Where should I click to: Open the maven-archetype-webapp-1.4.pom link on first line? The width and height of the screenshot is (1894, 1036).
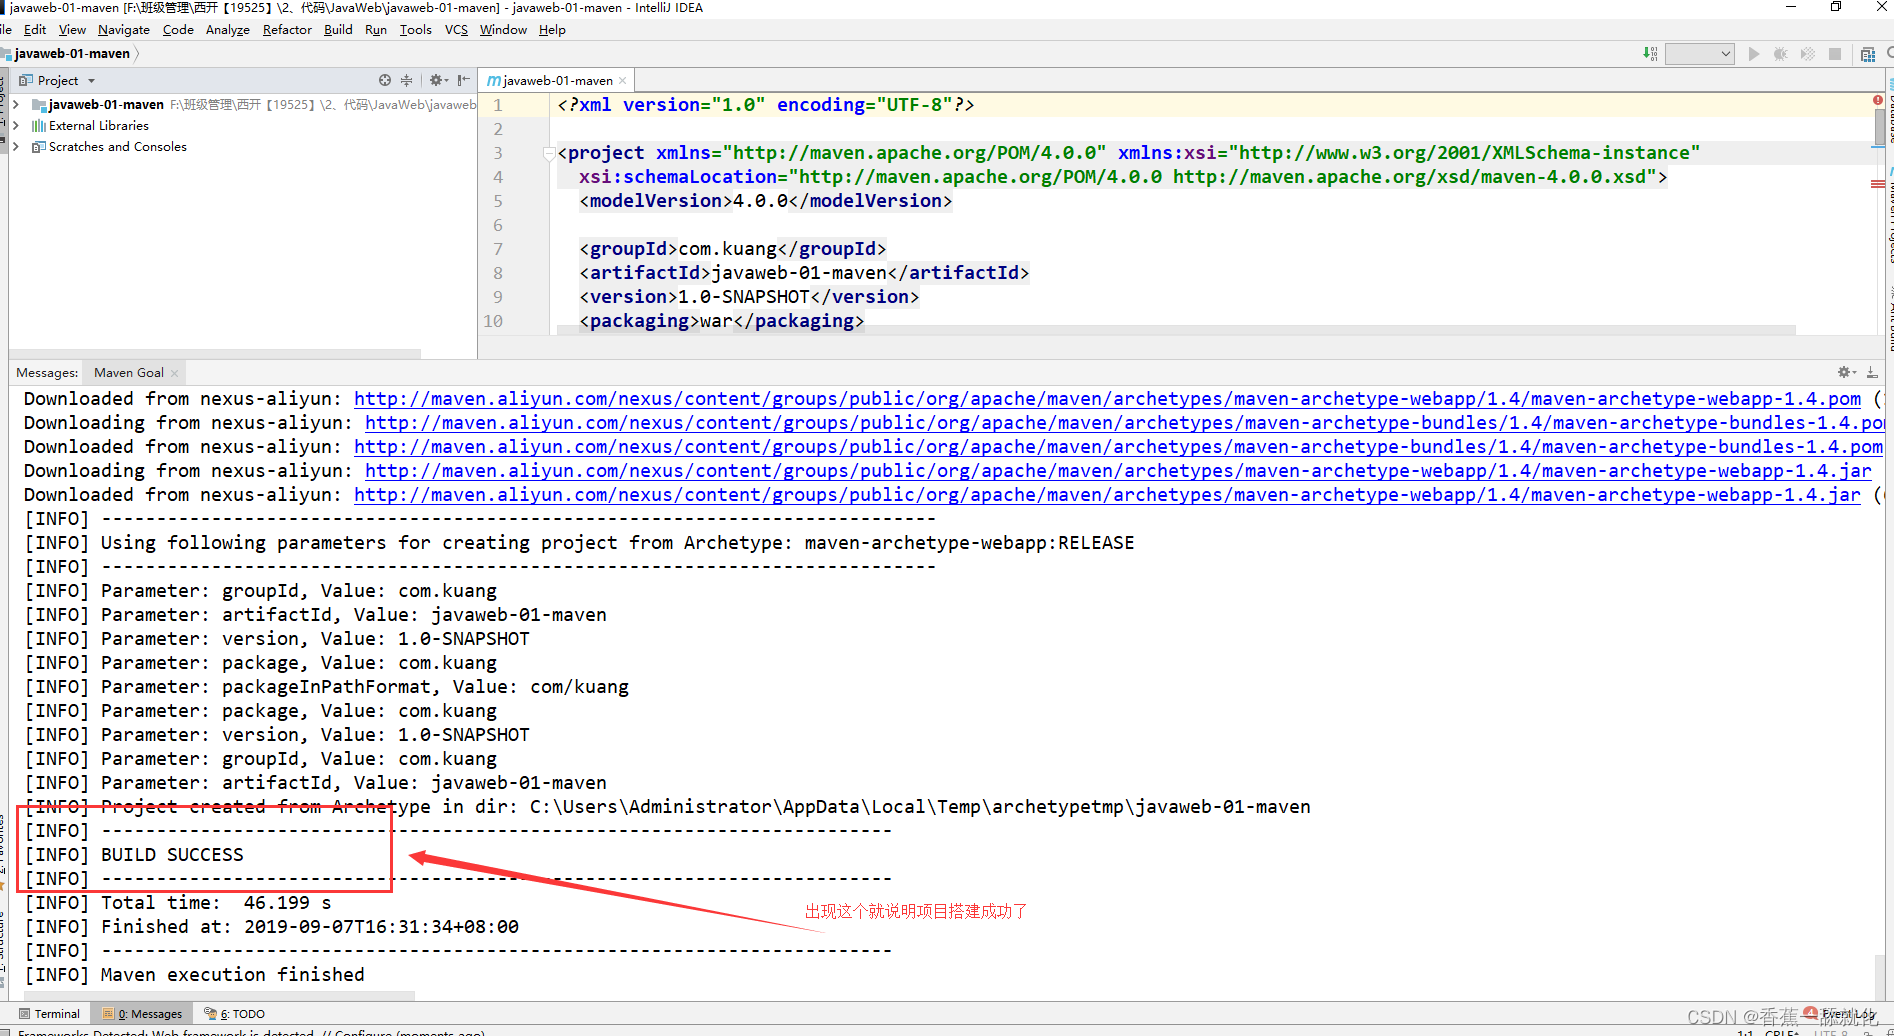point(1107,399)
